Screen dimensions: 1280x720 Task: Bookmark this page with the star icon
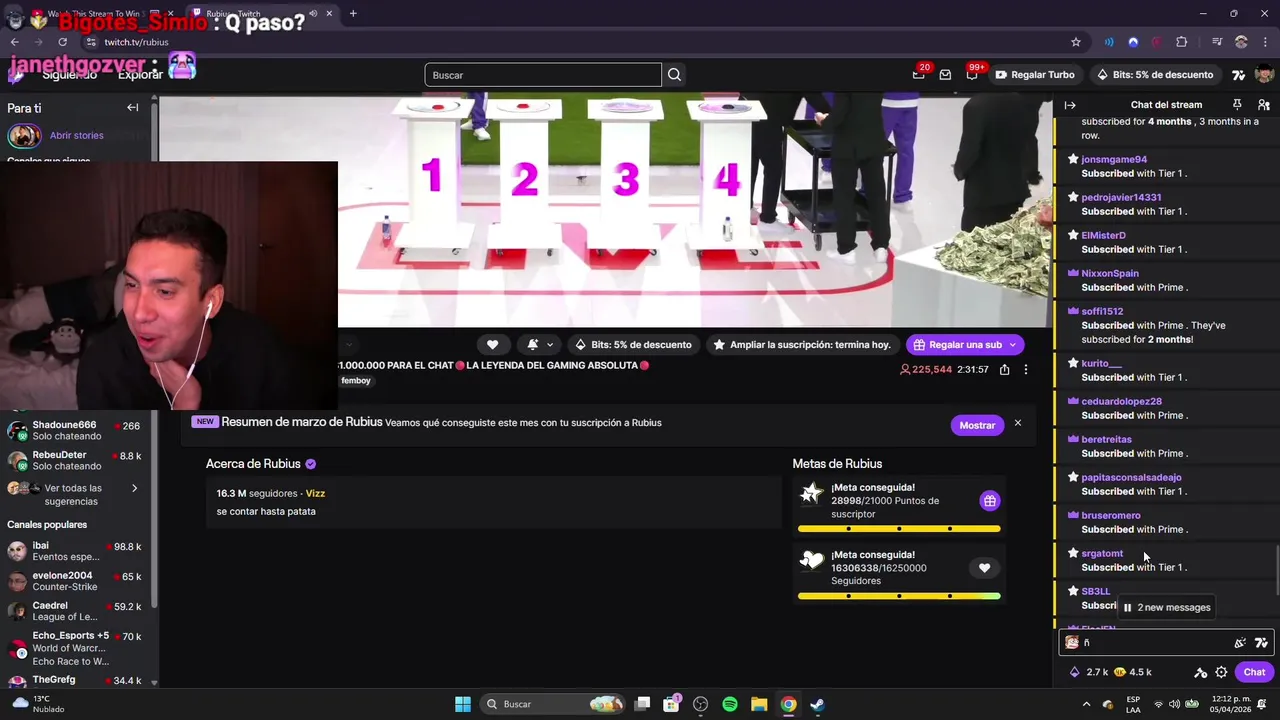coord(1076,42)
